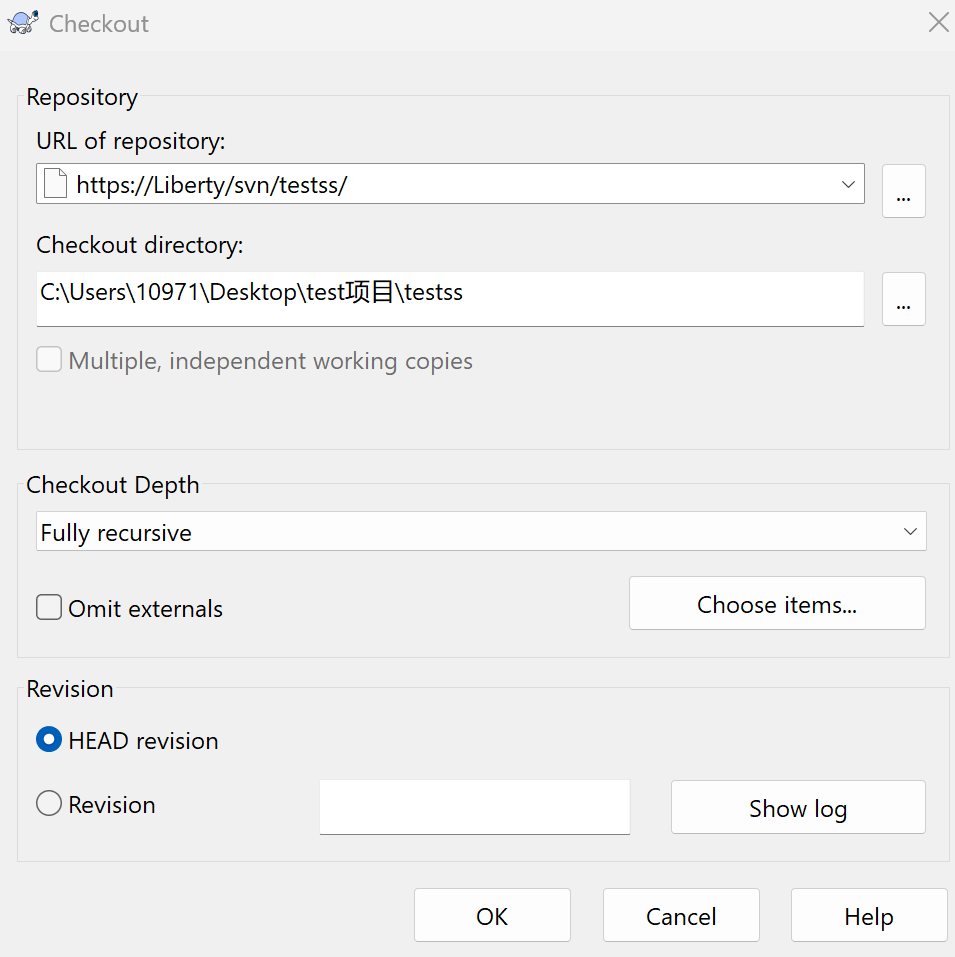Viewport: 955px width, 957px height.
Task: Click the TortoiseSVN turtle icon in title bar
Action: pyautogui.click(x=24, y=23)
